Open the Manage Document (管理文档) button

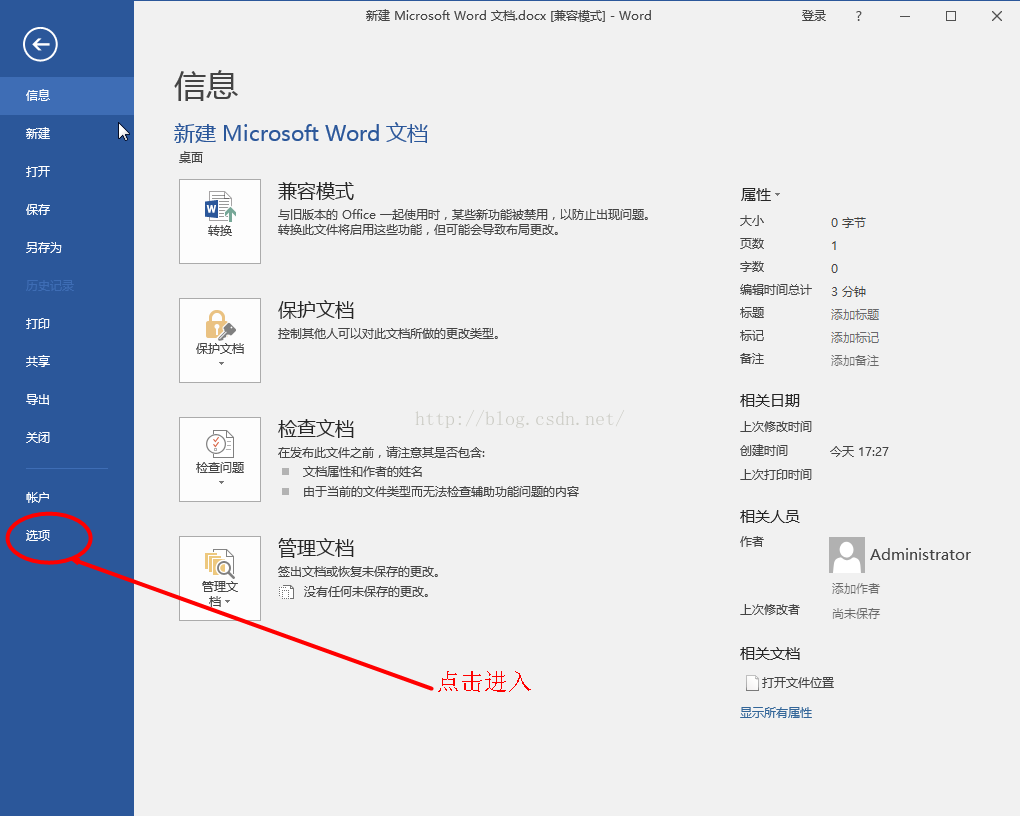click(220, 578)
